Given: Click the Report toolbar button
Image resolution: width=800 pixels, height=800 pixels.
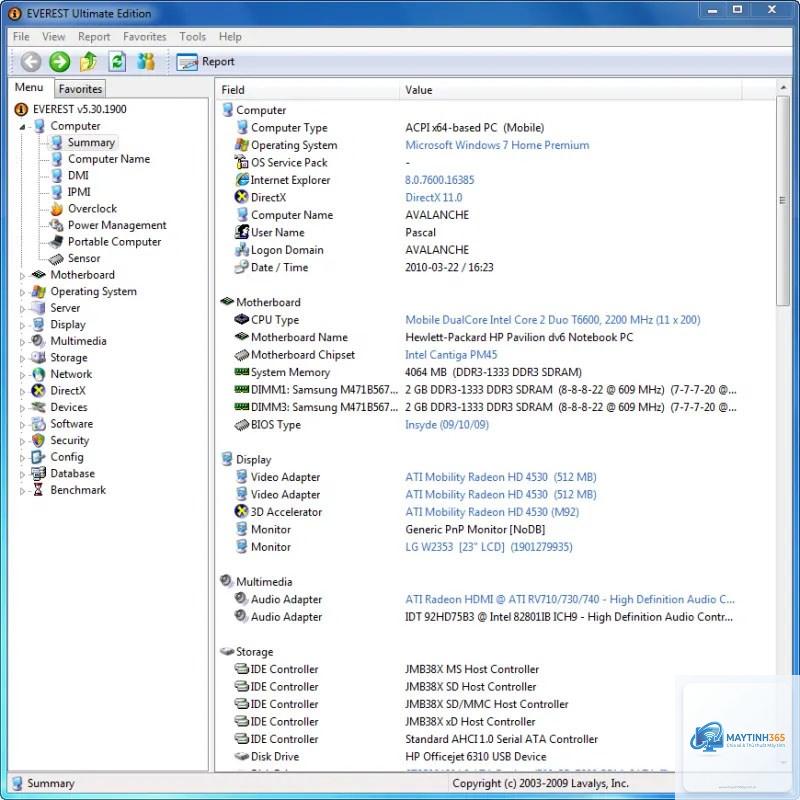Looking at the screenshot, I should click(x=205, y=62).
